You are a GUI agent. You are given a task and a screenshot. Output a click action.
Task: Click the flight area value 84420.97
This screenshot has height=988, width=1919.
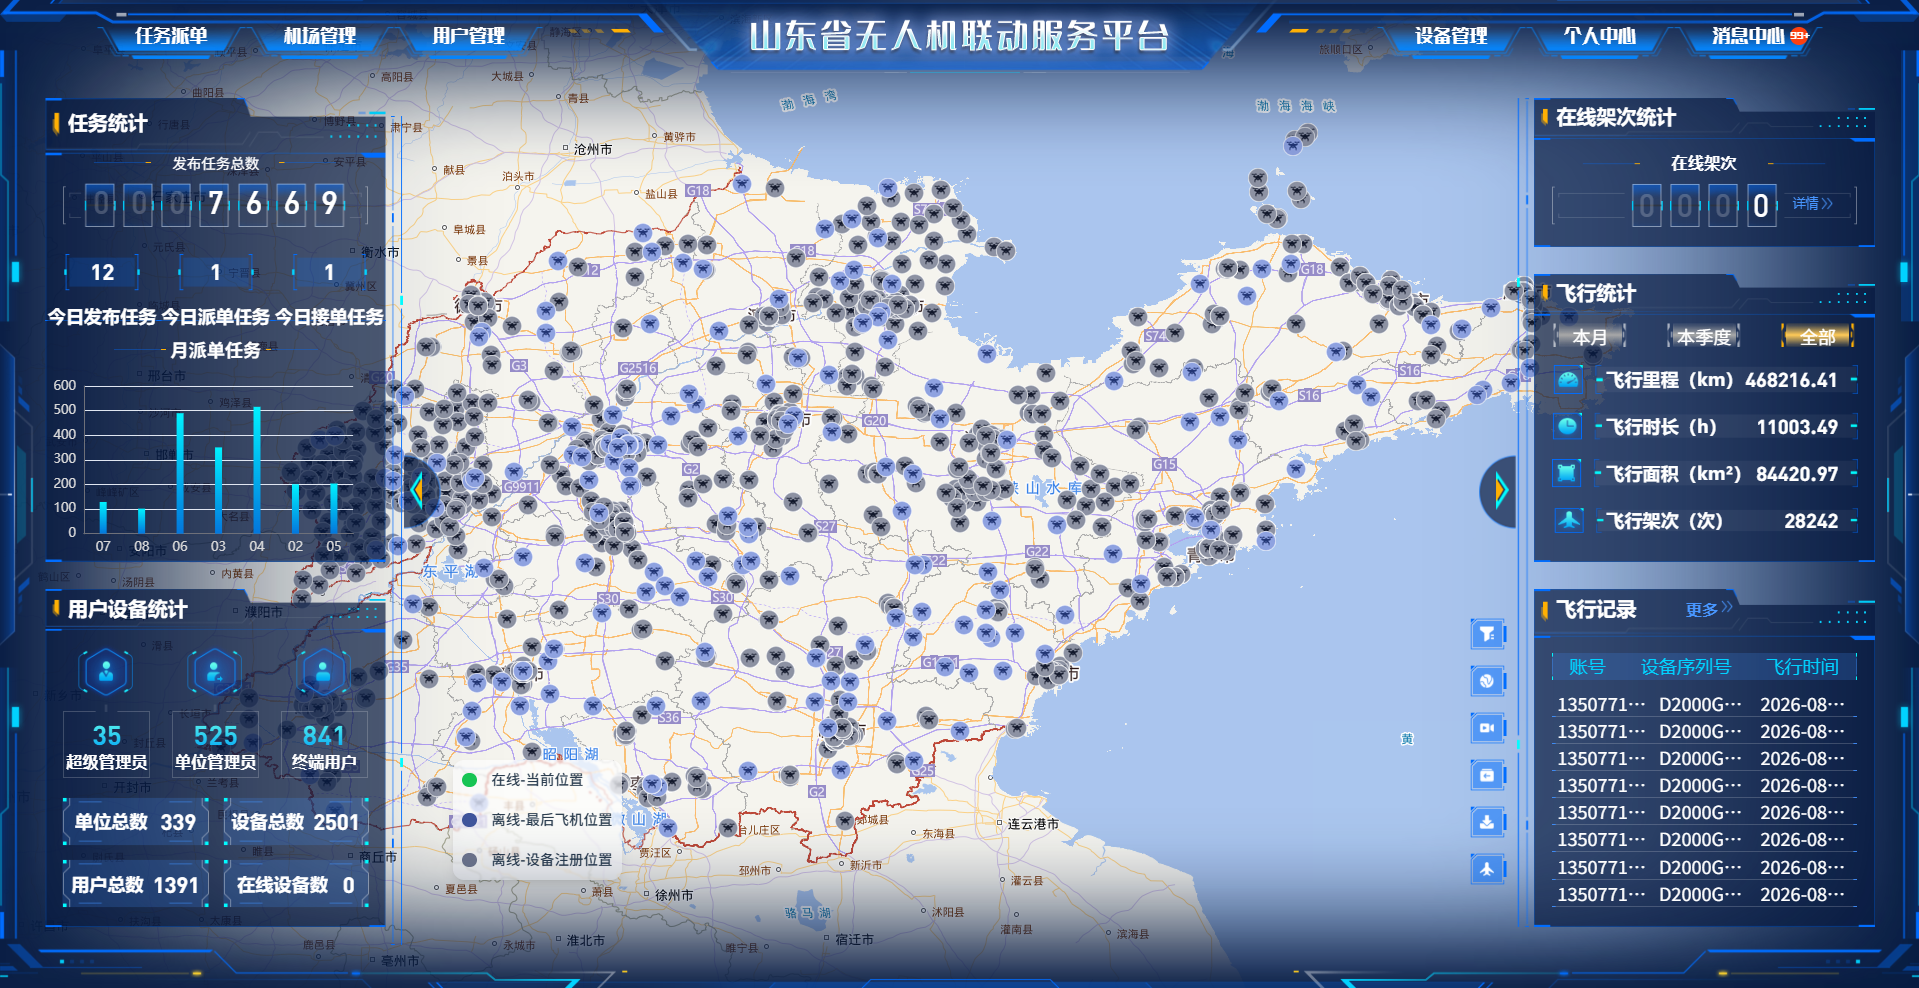(x=1797, y=474)
